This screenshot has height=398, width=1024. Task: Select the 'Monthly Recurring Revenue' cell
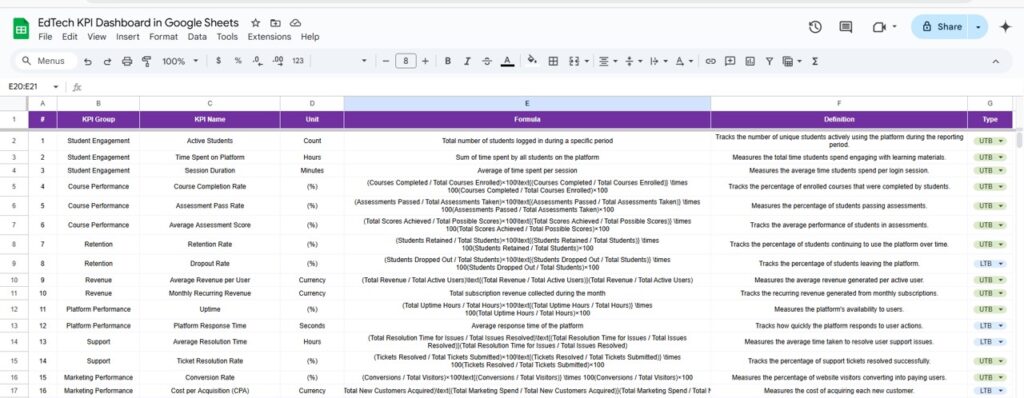pyautogui.click(x=210, y=293)
